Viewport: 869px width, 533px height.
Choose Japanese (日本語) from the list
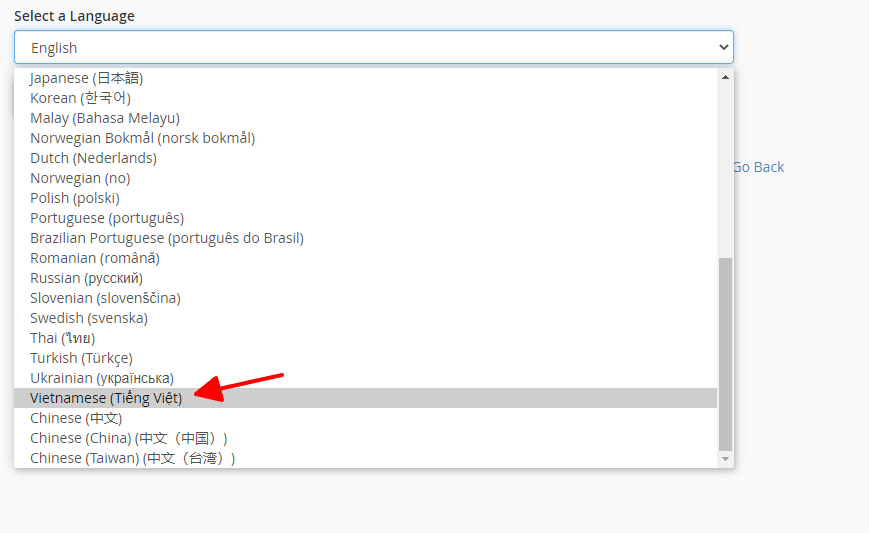click(87, 78)
